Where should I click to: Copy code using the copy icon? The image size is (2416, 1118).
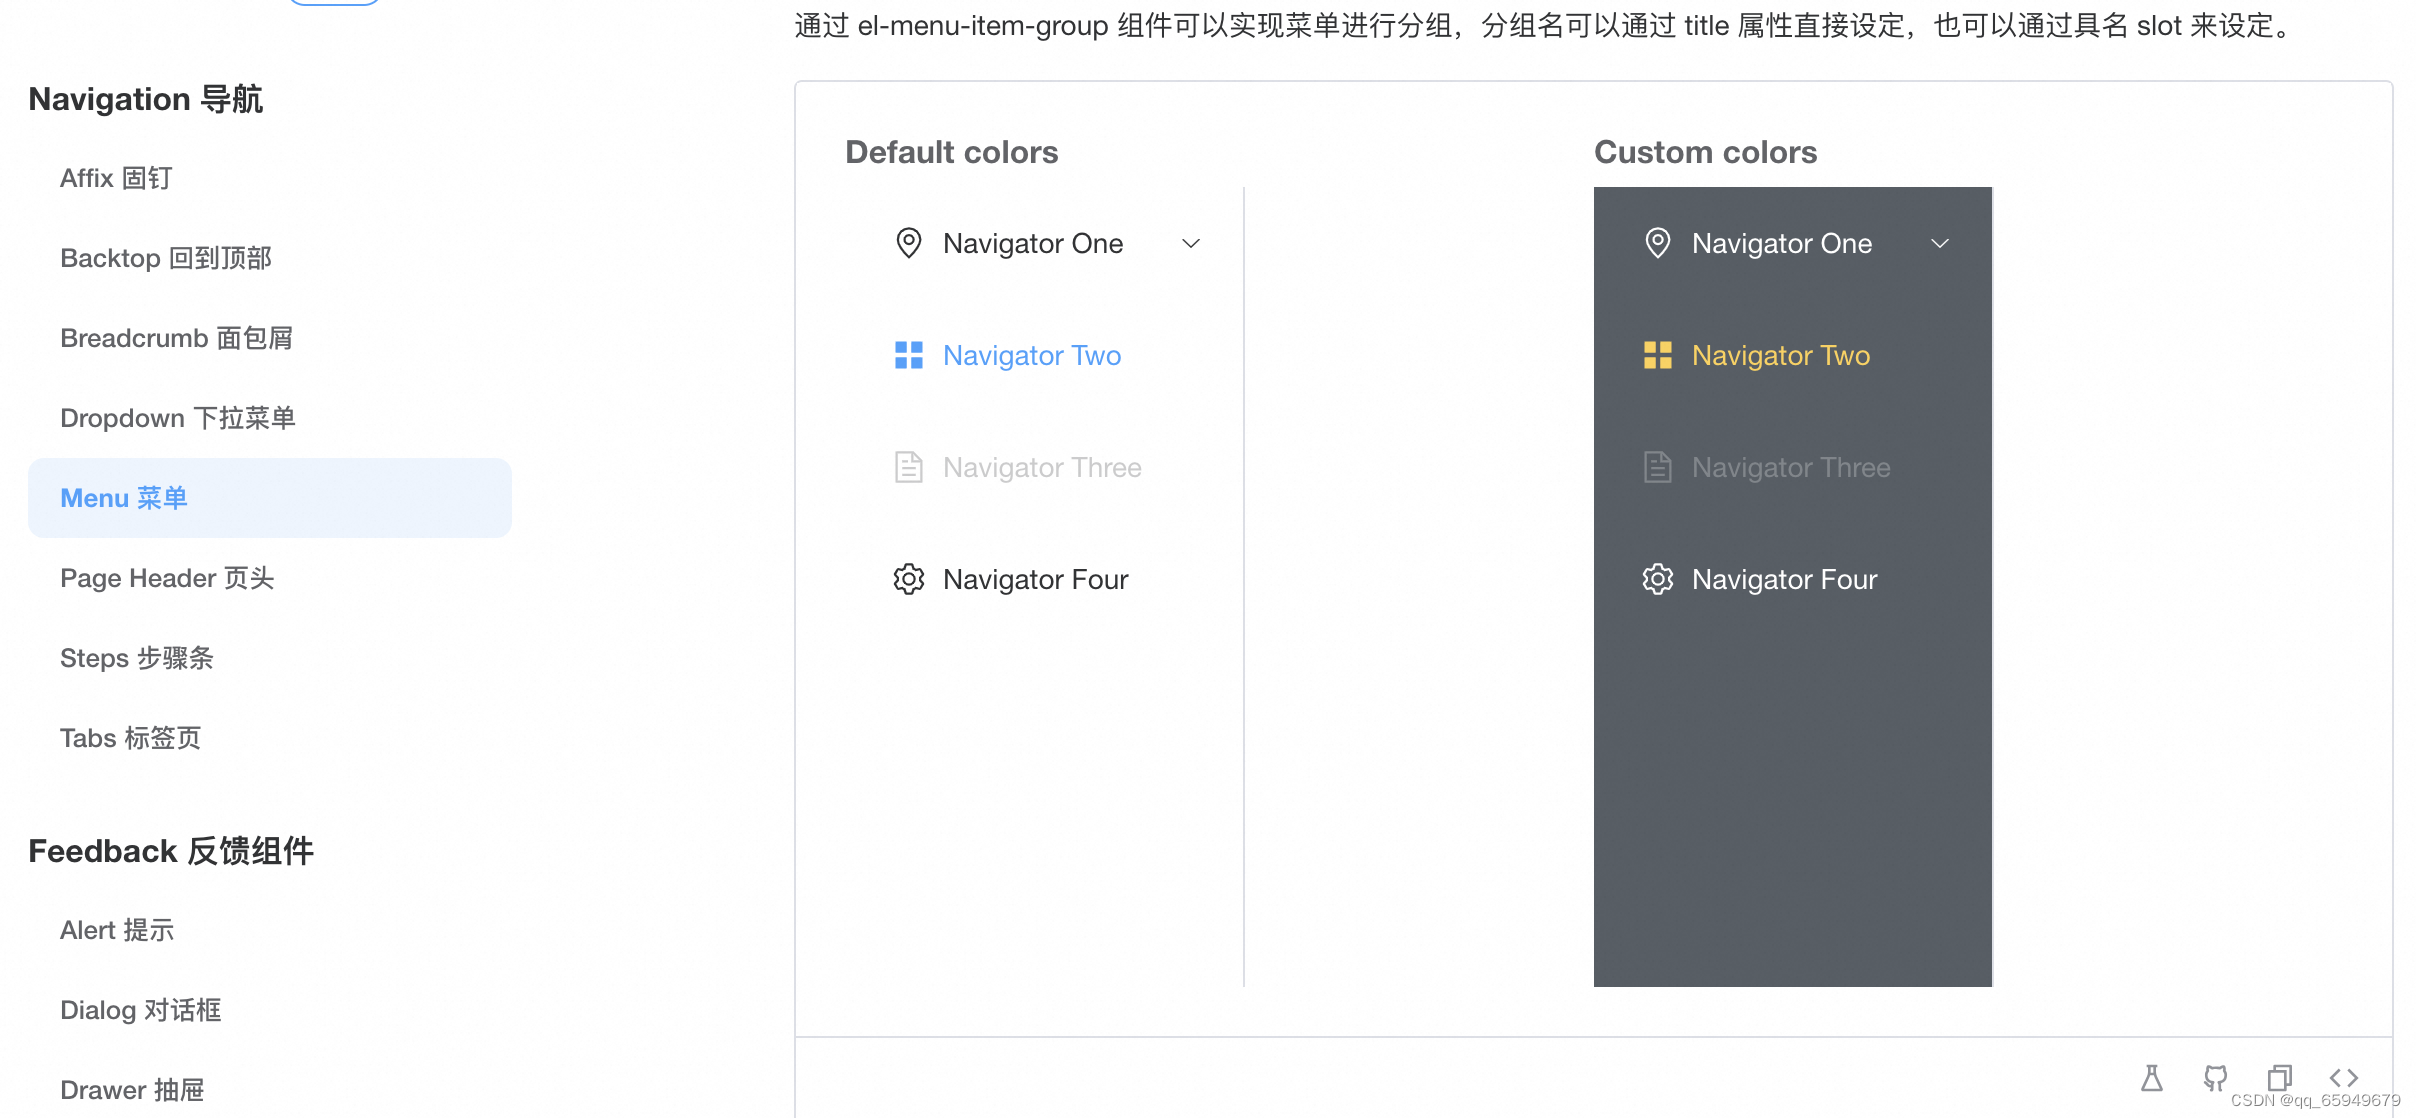coord(2279,1077)
